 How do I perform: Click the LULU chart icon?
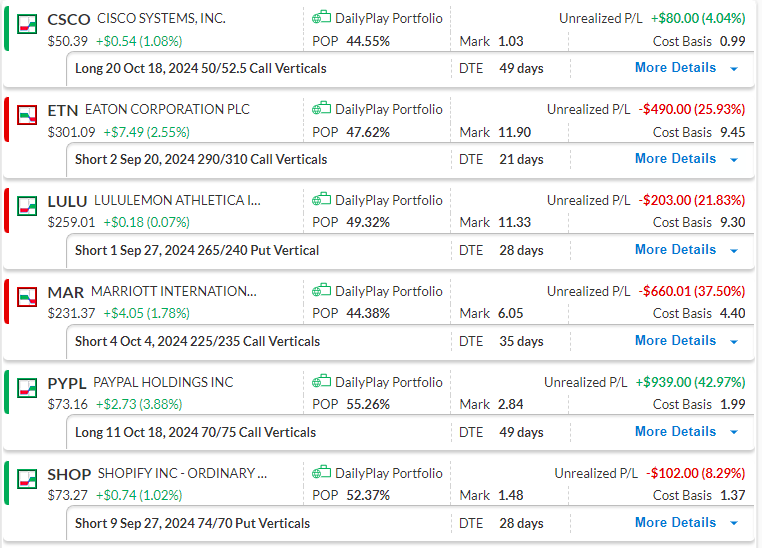tap(27, 206)
